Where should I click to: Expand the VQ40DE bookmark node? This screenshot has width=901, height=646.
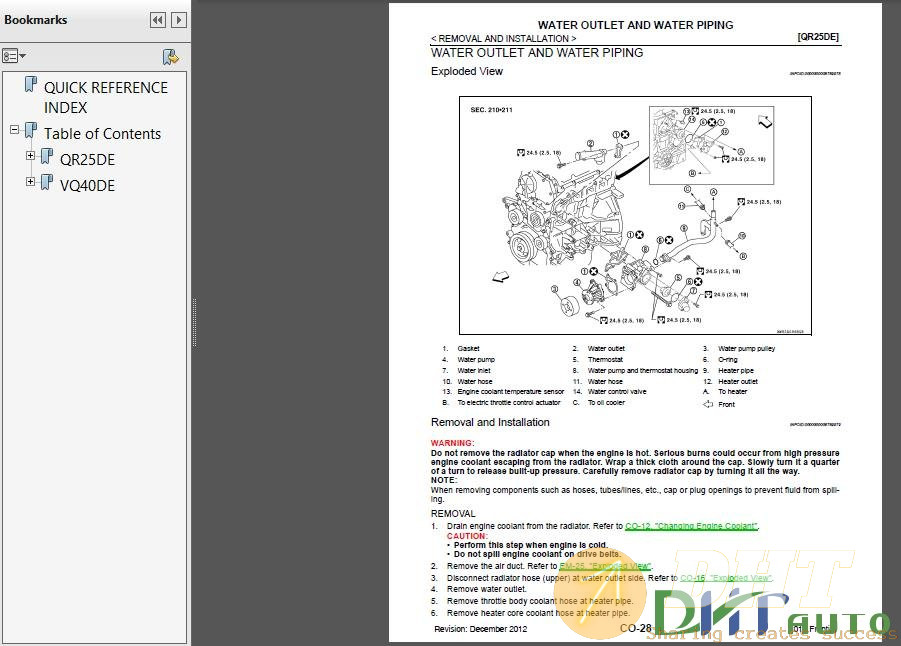(x=30, y=182)
